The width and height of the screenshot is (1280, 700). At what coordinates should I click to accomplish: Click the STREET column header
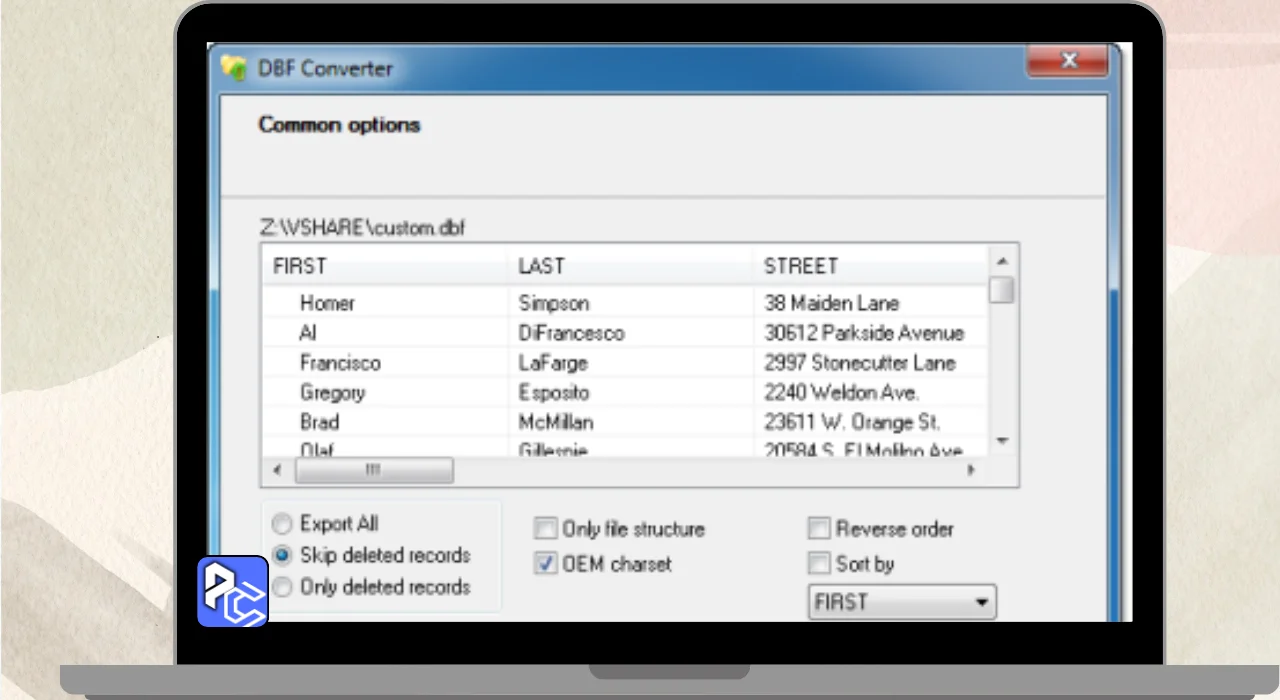point(870,266)
